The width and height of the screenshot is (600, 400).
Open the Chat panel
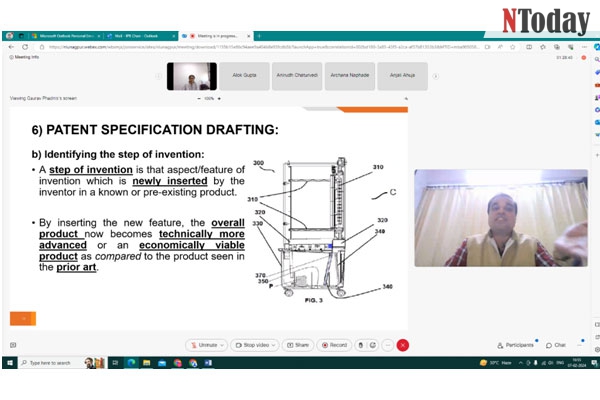tap(556, 345)
